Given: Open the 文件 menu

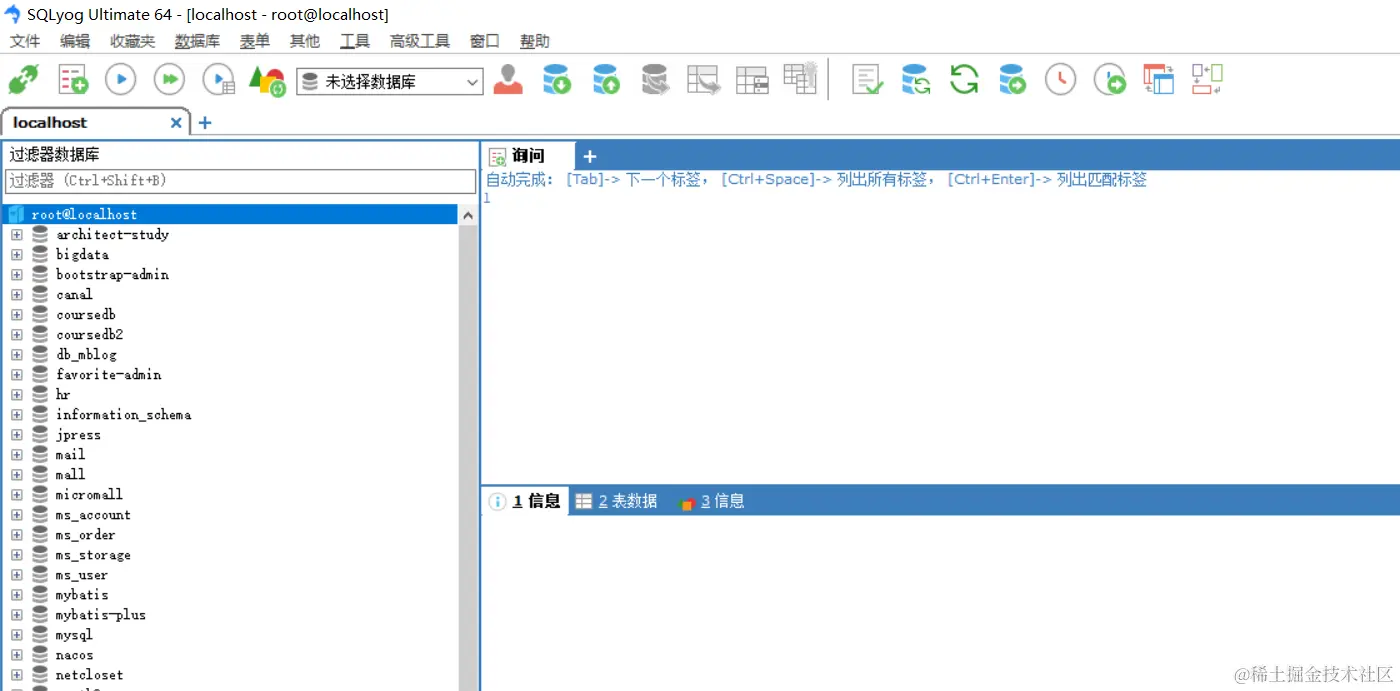Looking at the screenshot, I should tap(25, 41).
